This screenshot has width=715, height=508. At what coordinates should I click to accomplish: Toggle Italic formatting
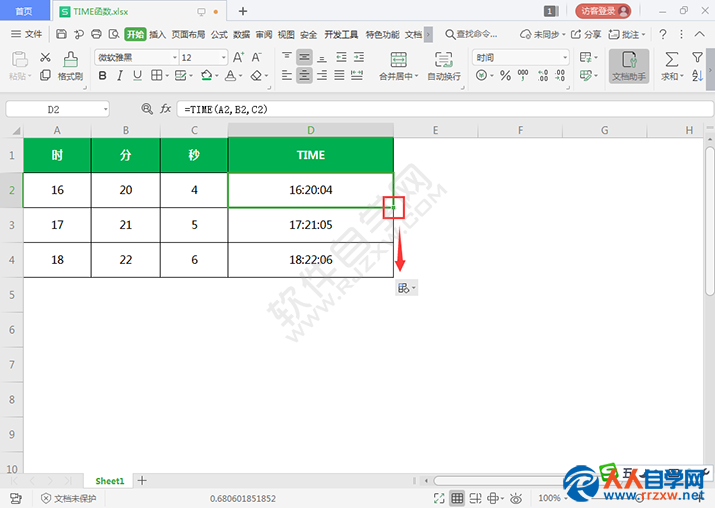click(120, 75)
